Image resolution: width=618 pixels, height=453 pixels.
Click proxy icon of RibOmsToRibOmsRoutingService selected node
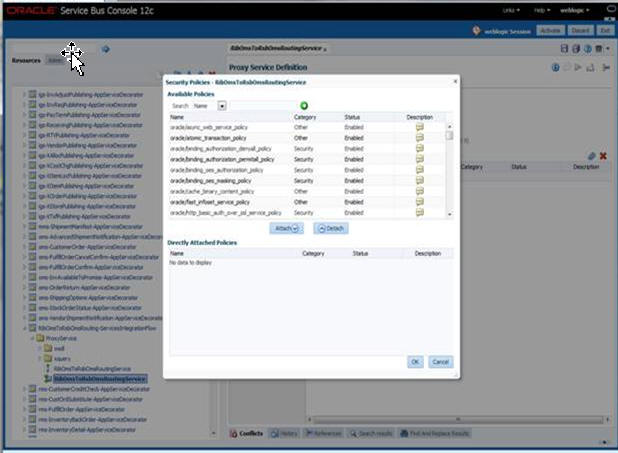[48, 379]
